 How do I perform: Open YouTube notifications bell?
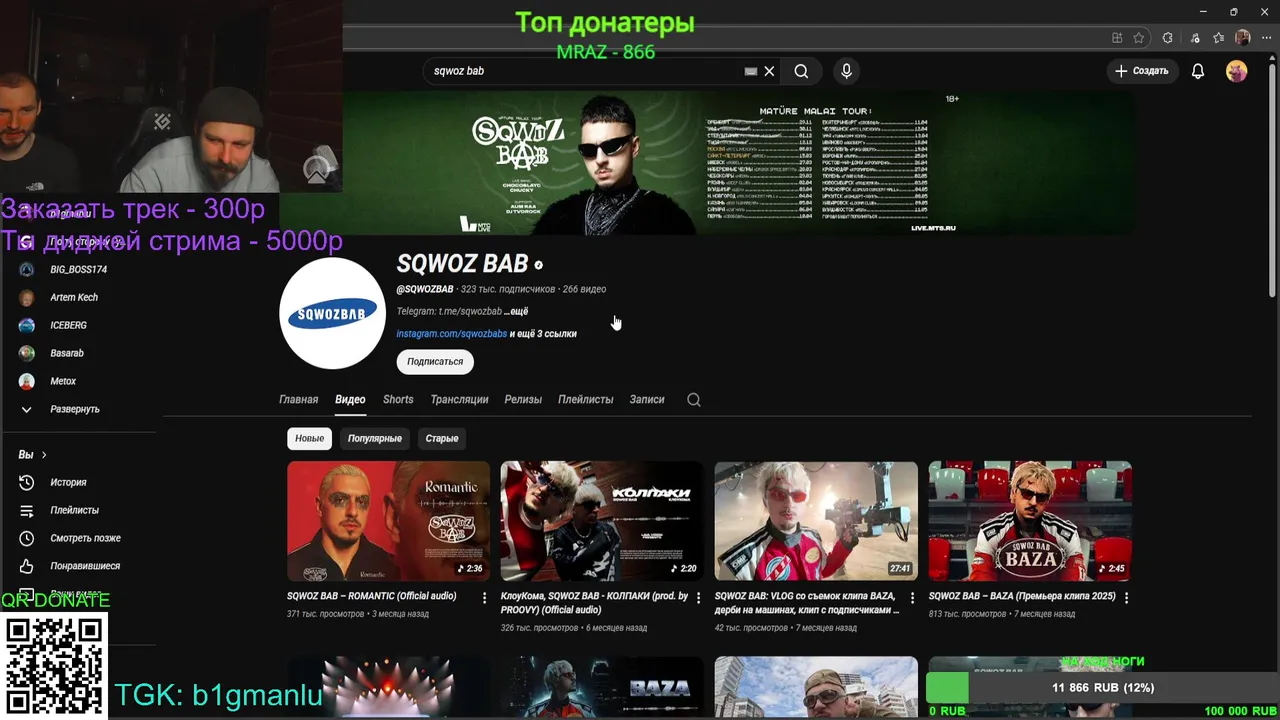tap(1198, 71)
